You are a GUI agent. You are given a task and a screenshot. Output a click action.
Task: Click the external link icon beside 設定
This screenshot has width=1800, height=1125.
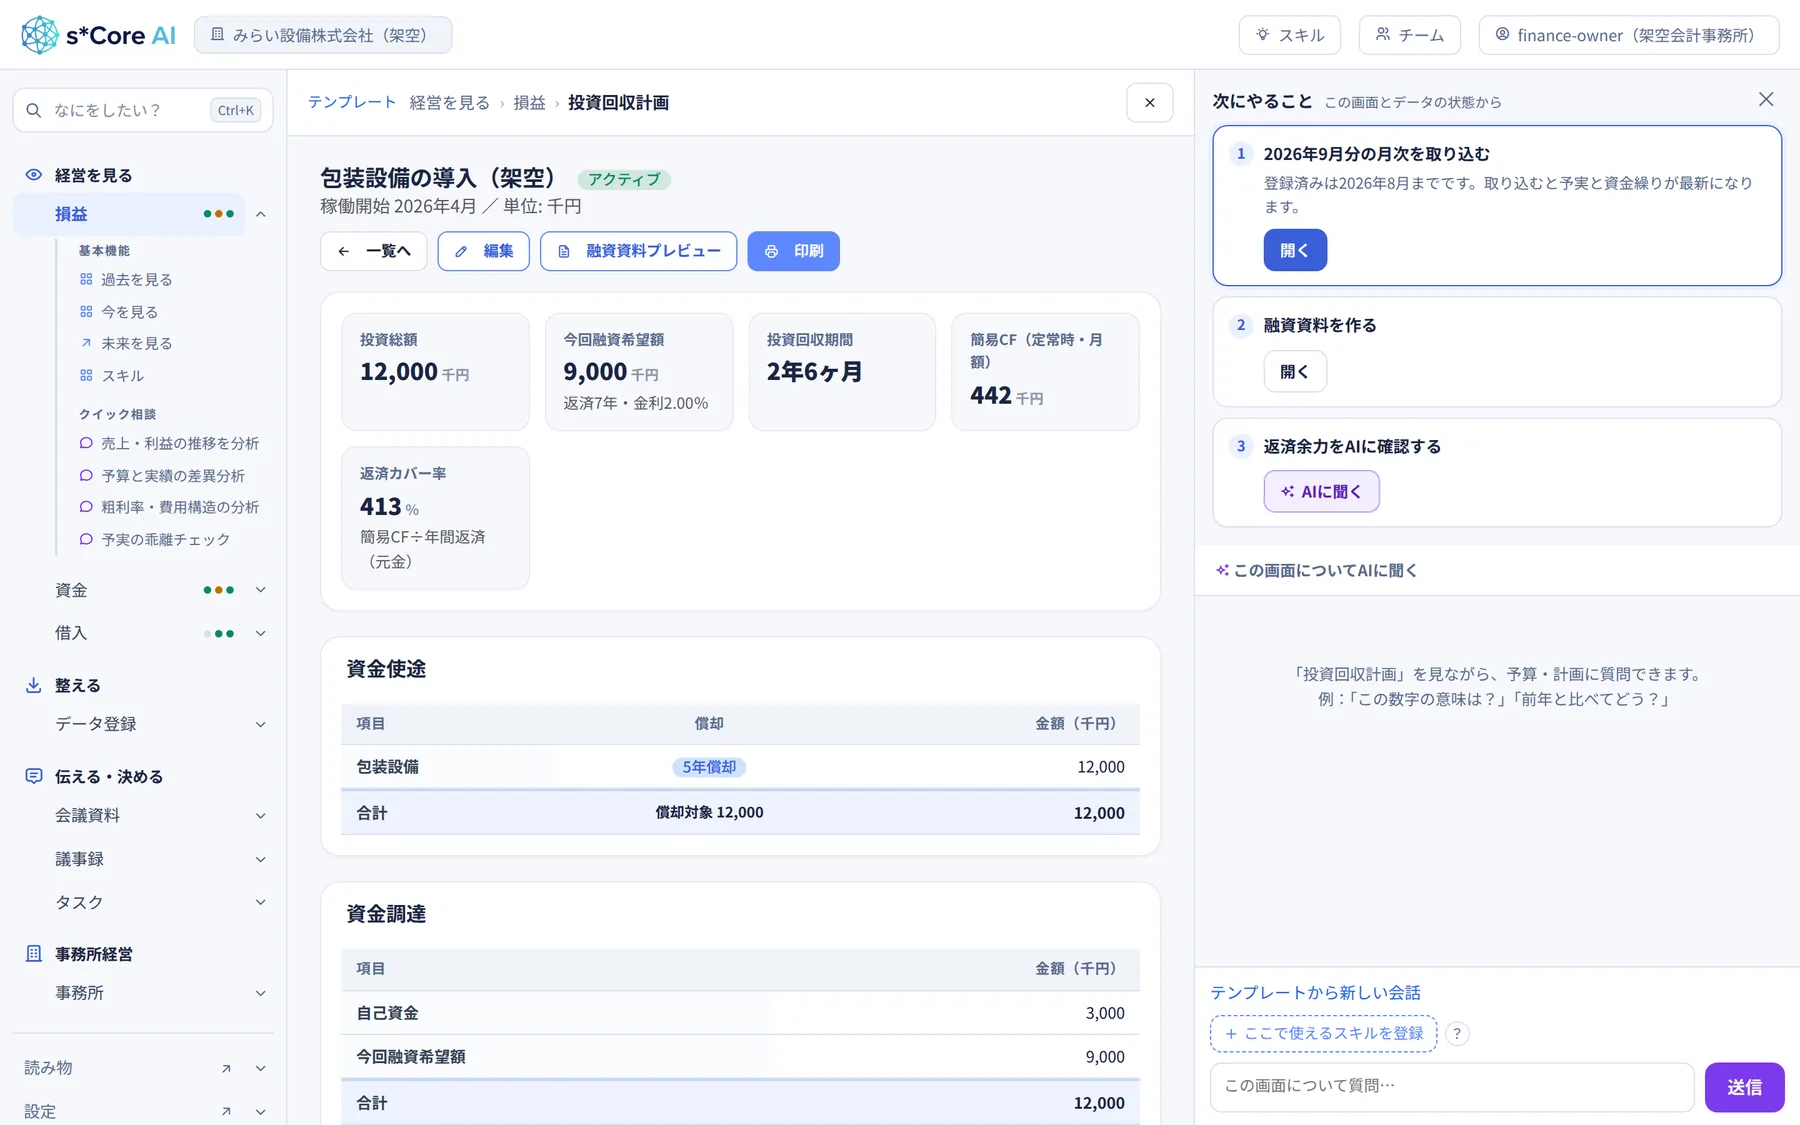click(226, 1111)
